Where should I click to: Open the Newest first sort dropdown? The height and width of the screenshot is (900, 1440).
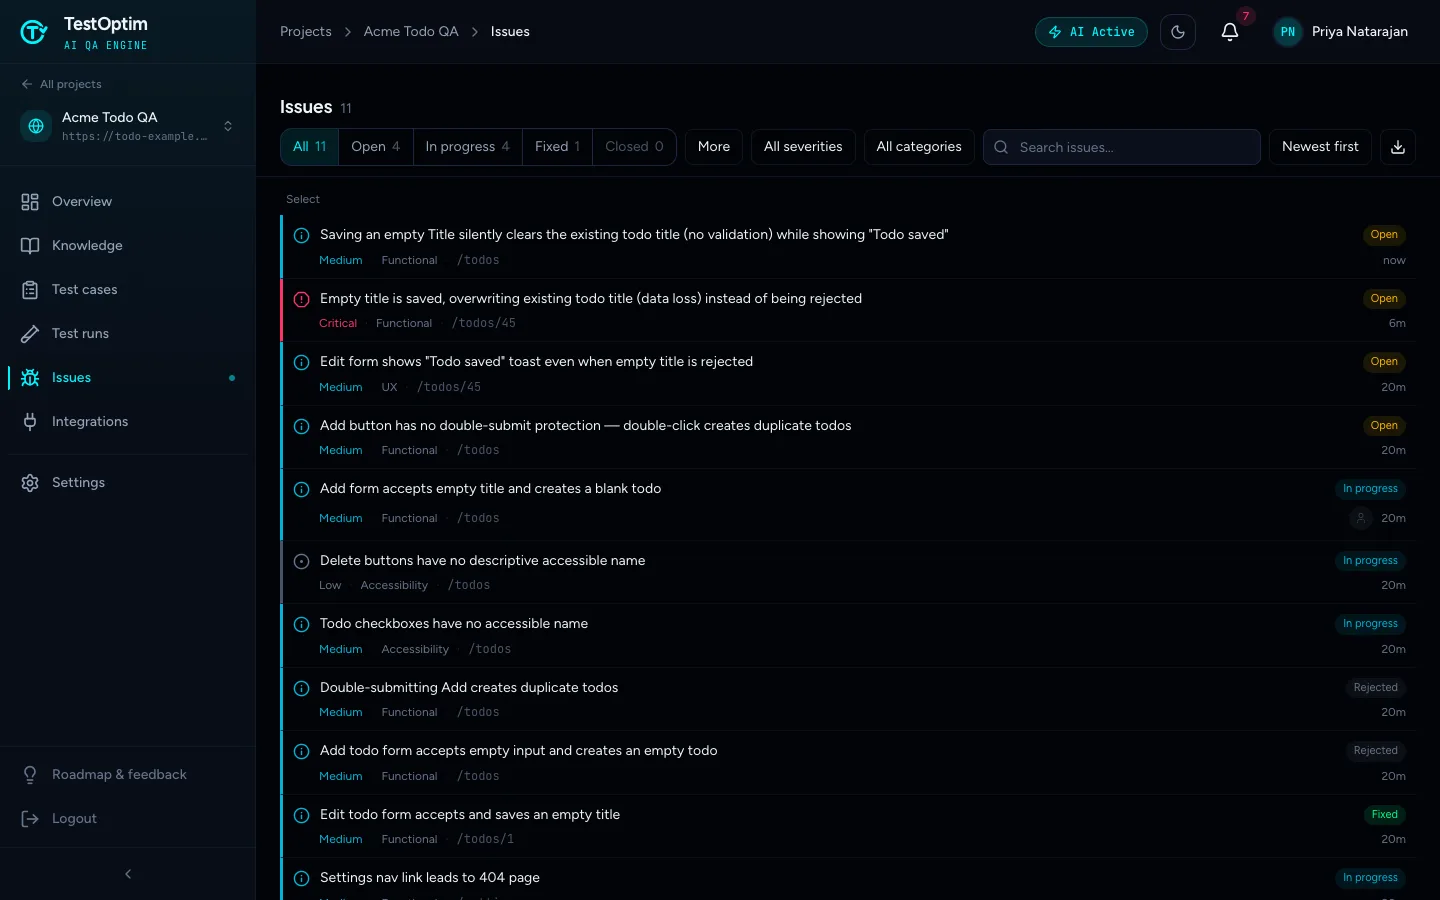(1320, 147)
